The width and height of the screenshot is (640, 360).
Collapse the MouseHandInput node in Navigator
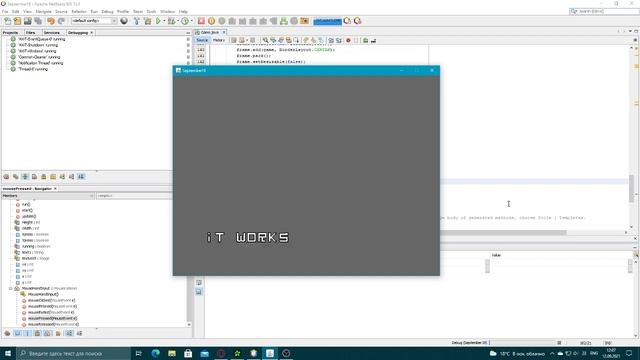11,288
